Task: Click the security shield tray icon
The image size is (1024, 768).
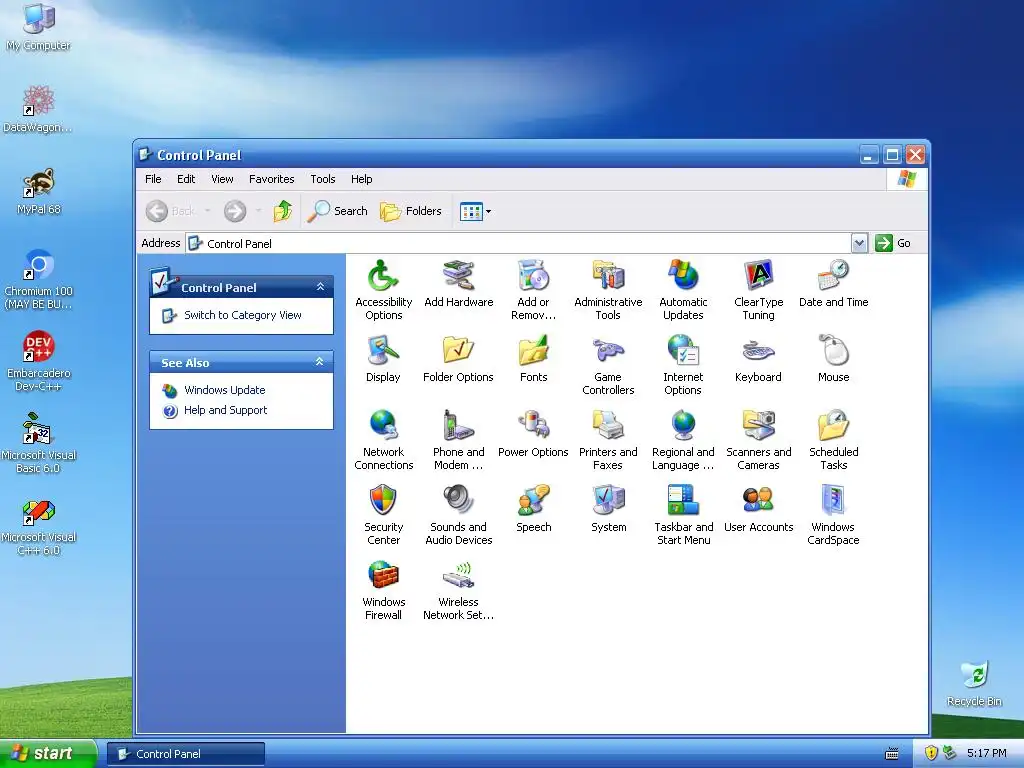Action: (x=931, y=754)
